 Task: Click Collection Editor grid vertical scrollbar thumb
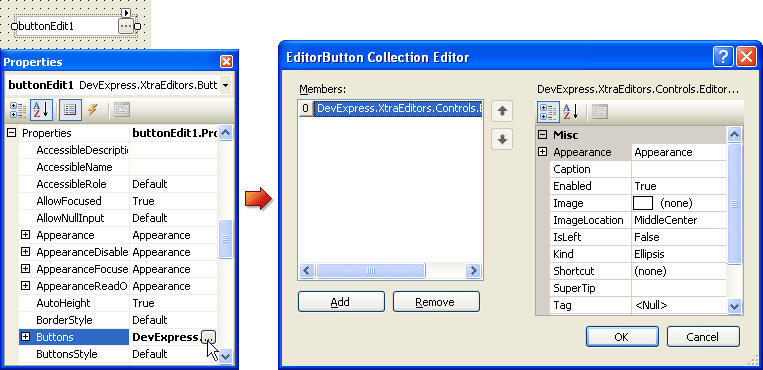(734, 204)
